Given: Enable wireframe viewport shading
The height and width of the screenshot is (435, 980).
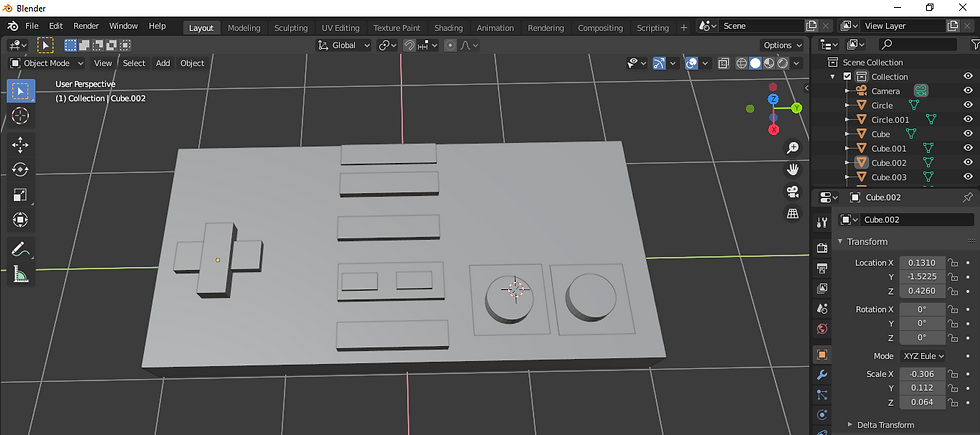Looking at the screenshot, I should [x=742, y=63].
